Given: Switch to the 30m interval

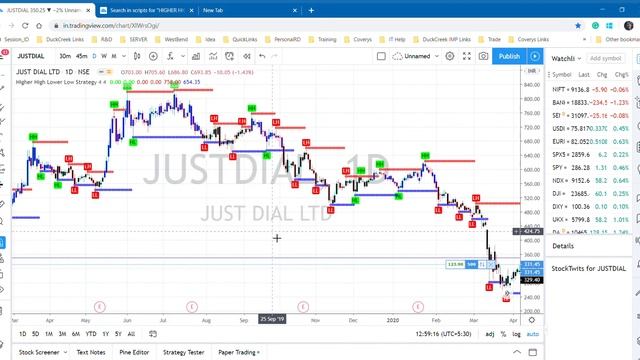Looking at the screenshot, I should [65, 56].
